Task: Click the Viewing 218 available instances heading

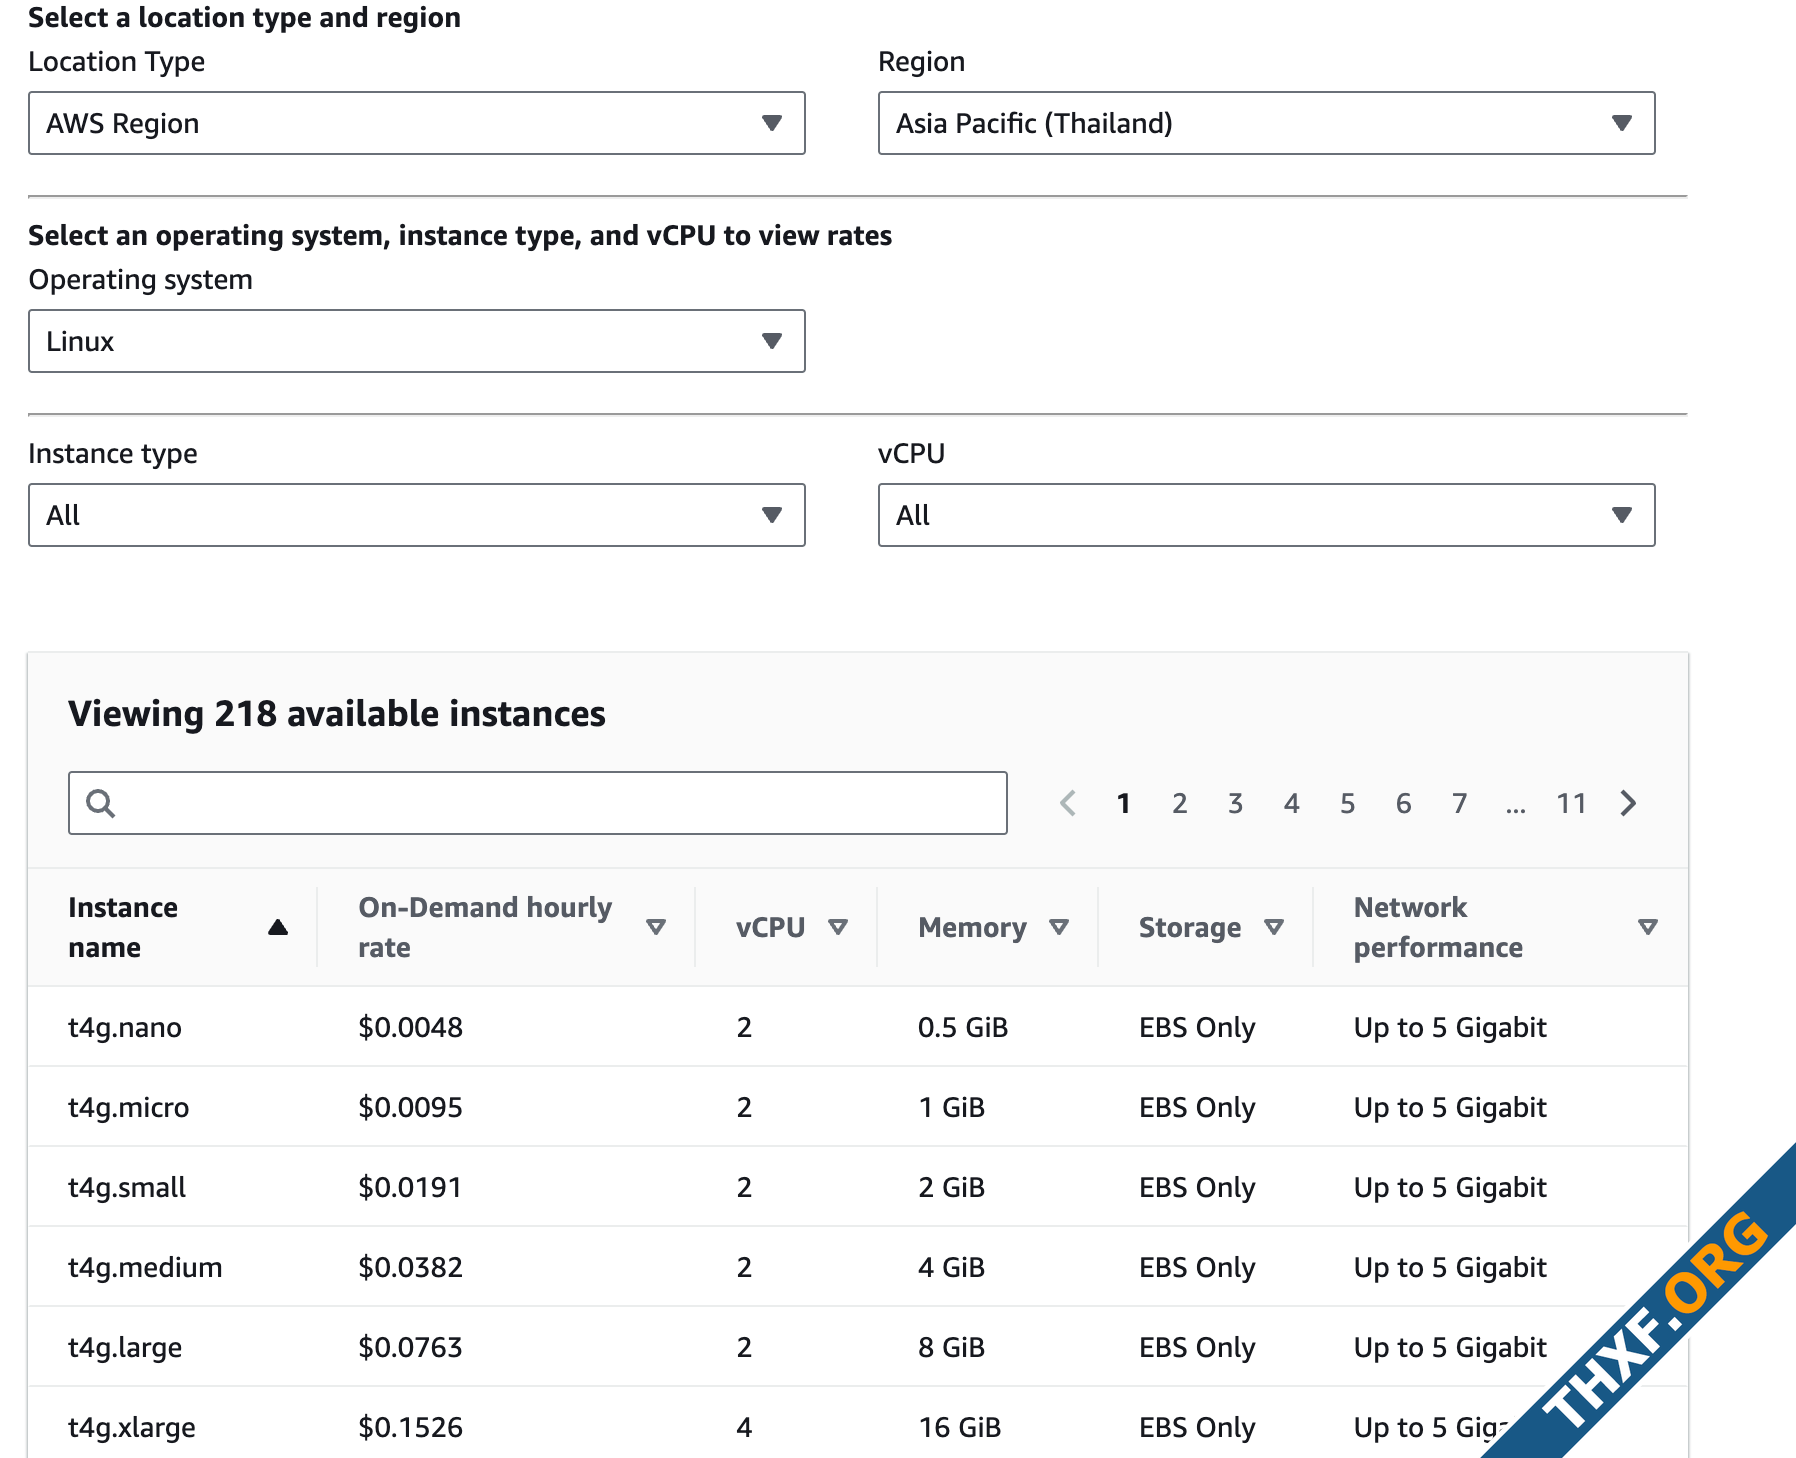Action: coord(337,714)
